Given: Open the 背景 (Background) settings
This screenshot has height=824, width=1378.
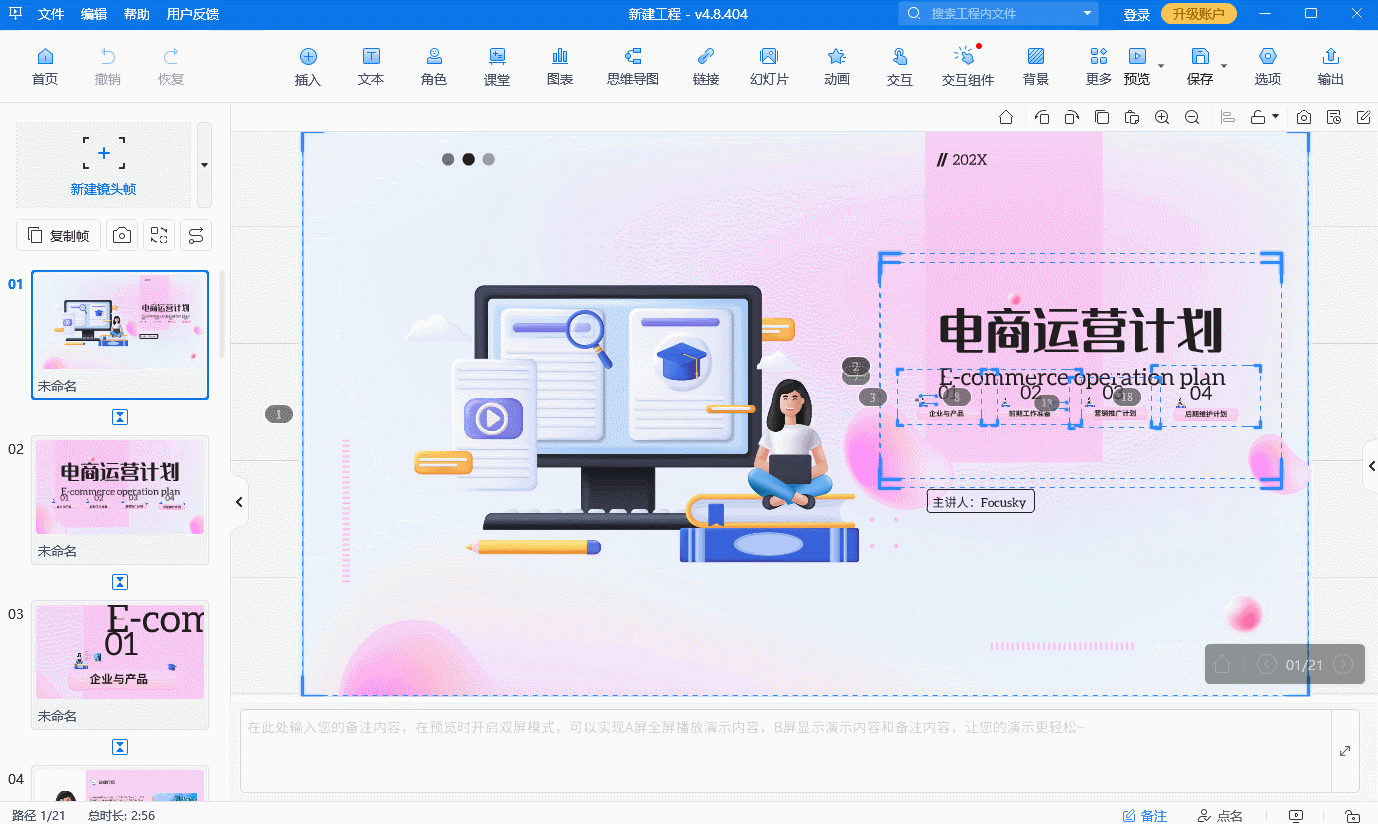Looking at the screenshot, I should [x=1036, y=66].
